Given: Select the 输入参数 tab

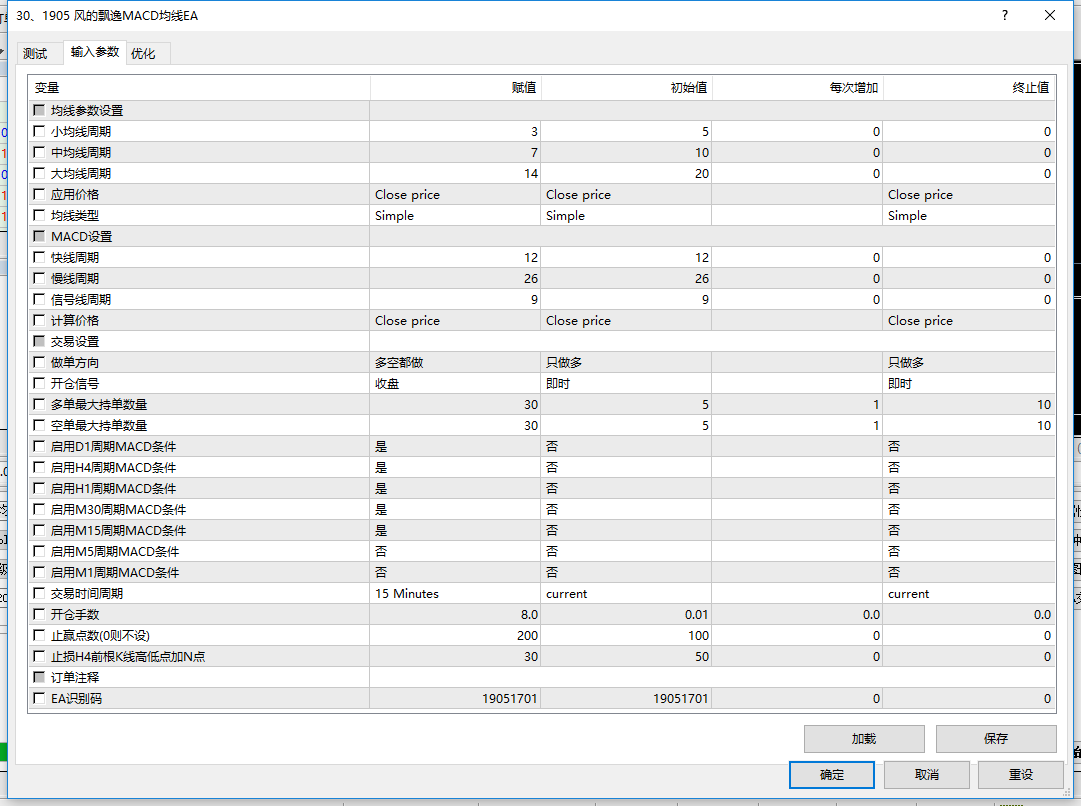Looking at the screenshot, I should point(94,52).
